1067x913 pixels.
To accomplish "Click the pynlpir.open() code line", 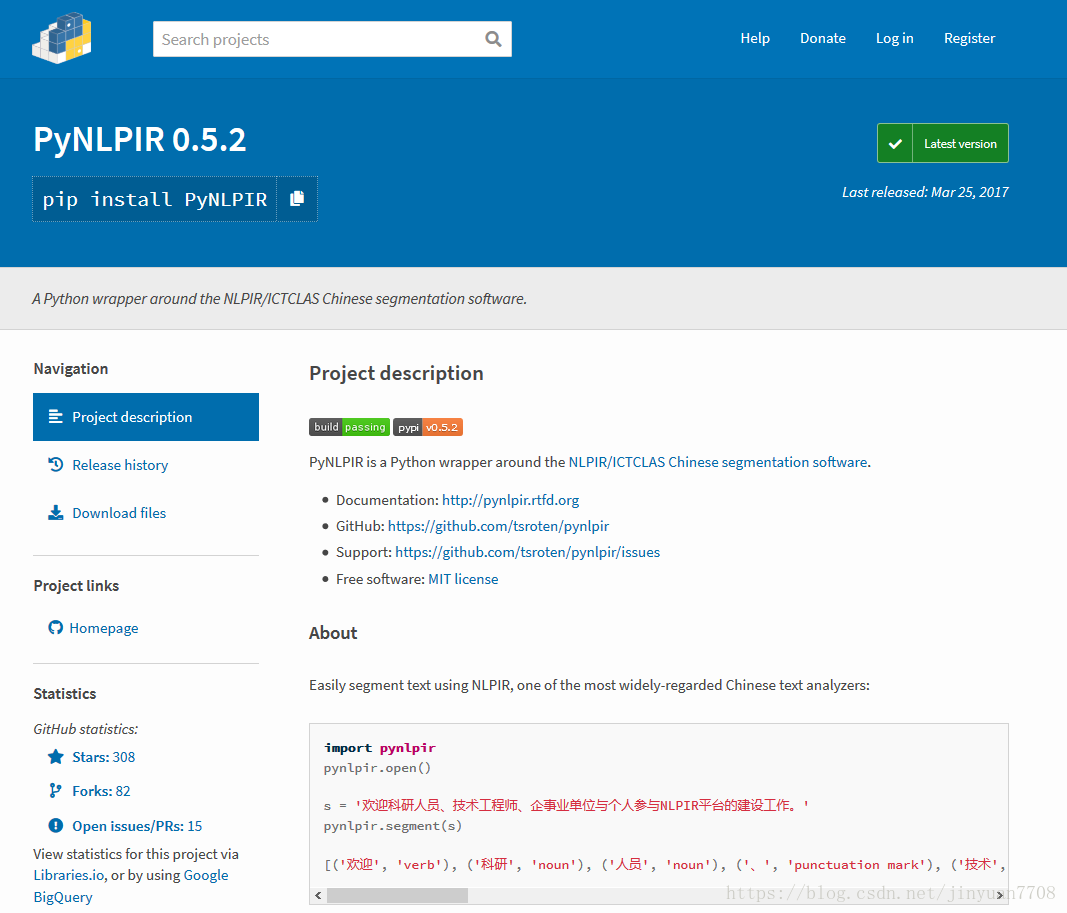I will click(x=377, y=768).
